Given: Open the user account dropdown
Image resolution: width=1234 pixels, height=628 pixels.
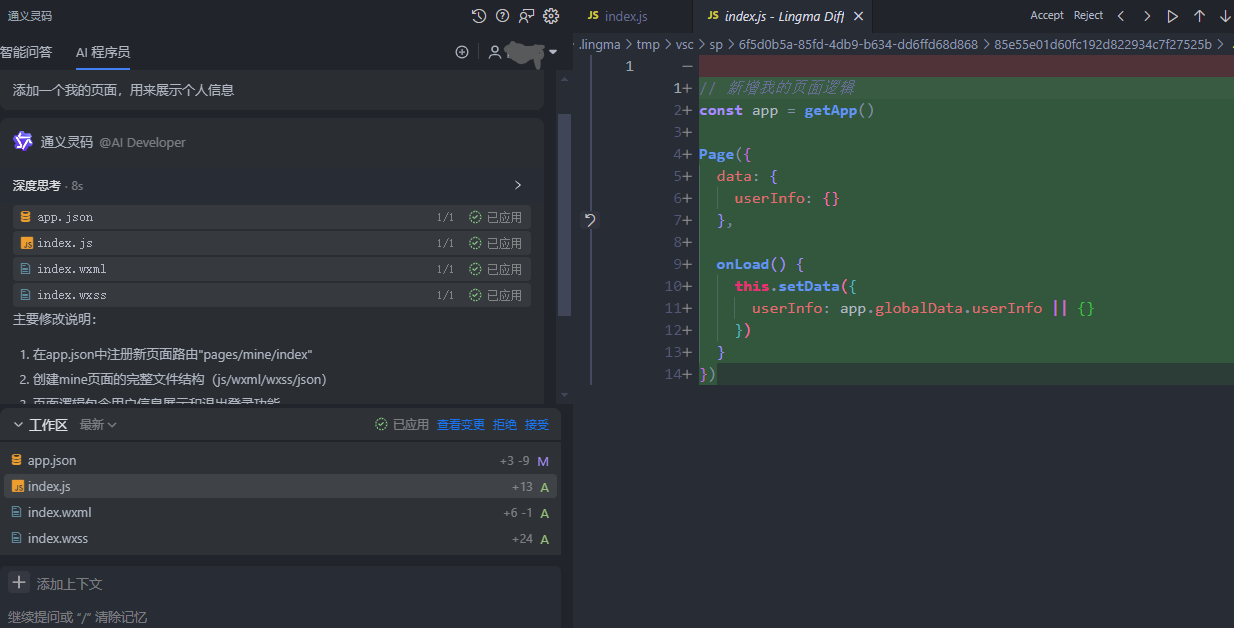Looking at the screenshot, I should 553,52.
